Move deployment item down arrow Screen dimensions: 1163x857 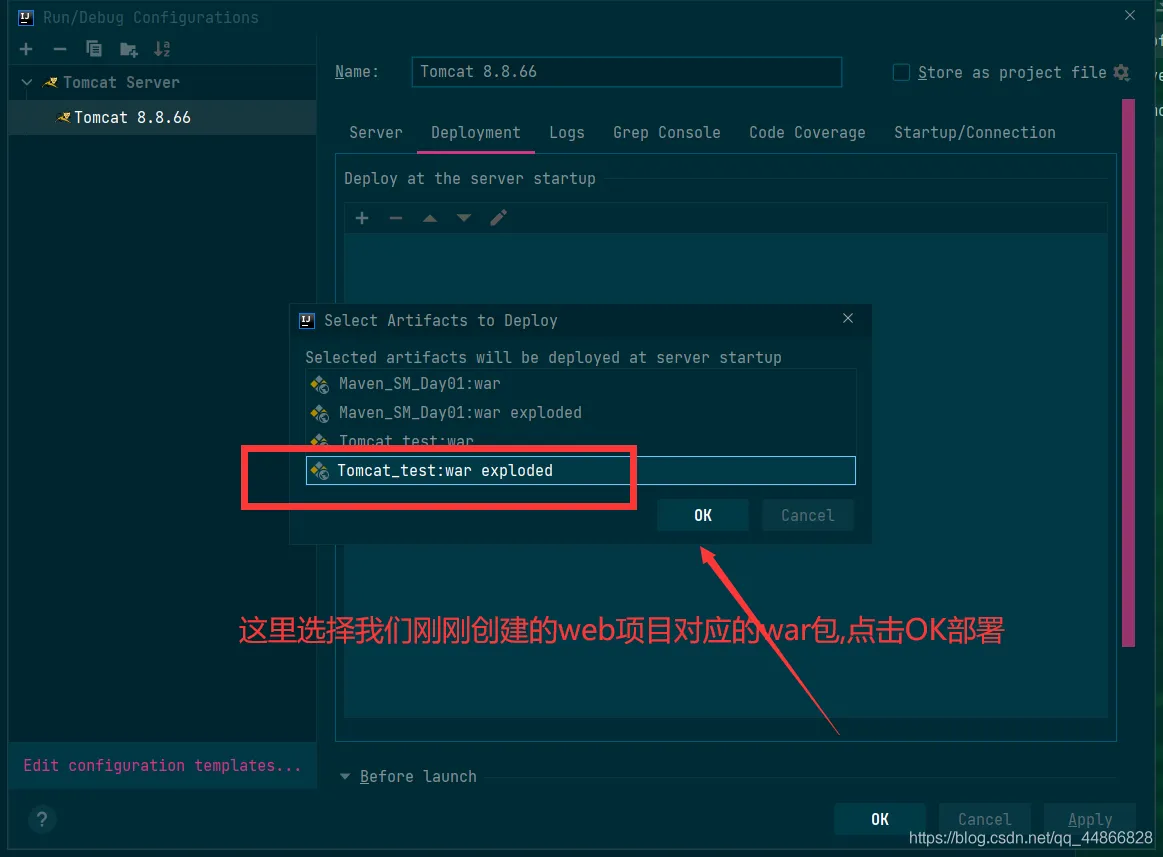(464, 218)
